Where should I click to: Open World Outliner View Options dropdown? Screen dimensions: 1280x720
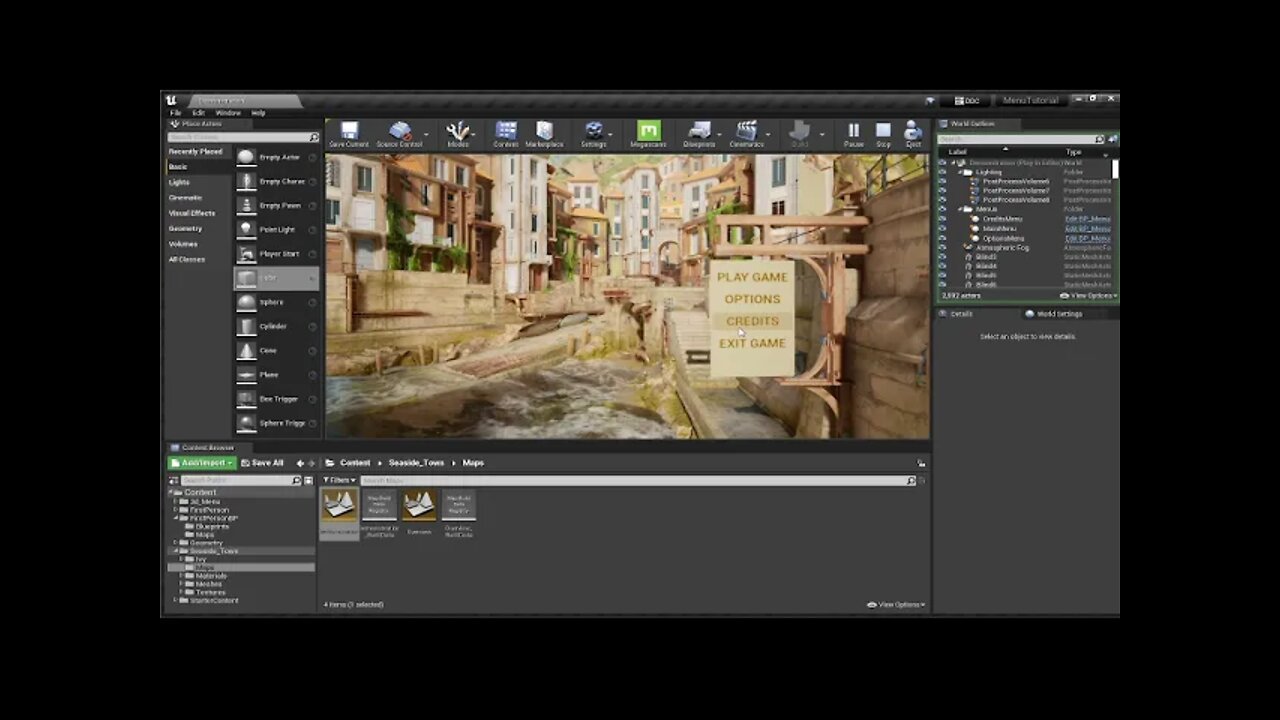click(1089, 296)
